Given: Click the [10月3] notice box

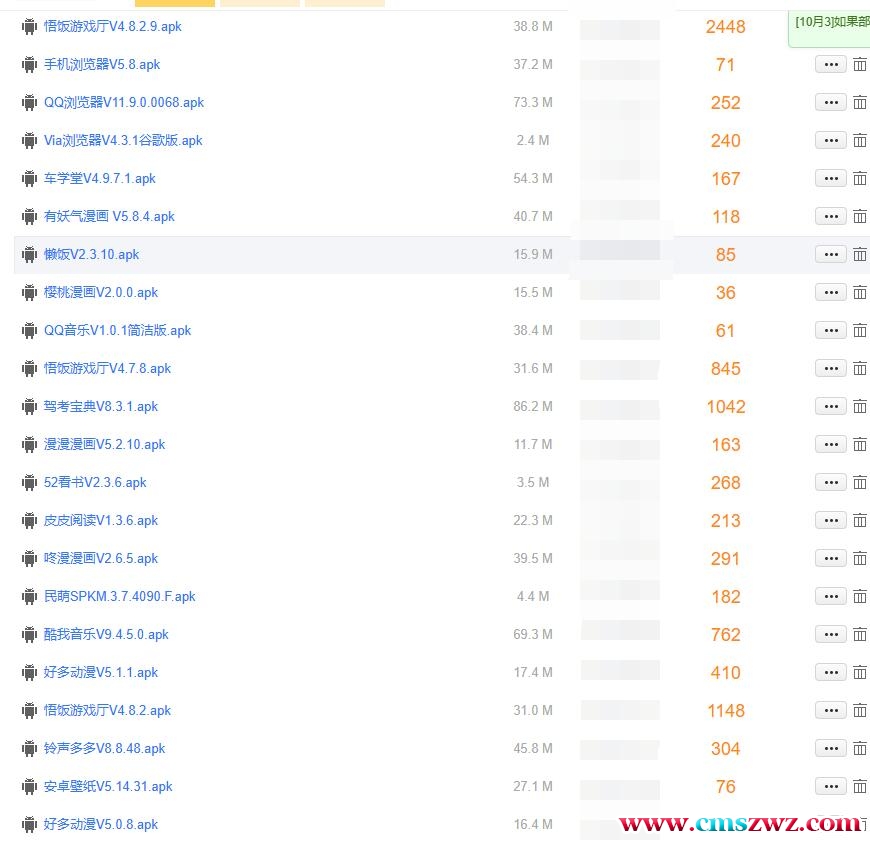Looking at the screenshot, I should pyautogui.click(x=829, y=29).
